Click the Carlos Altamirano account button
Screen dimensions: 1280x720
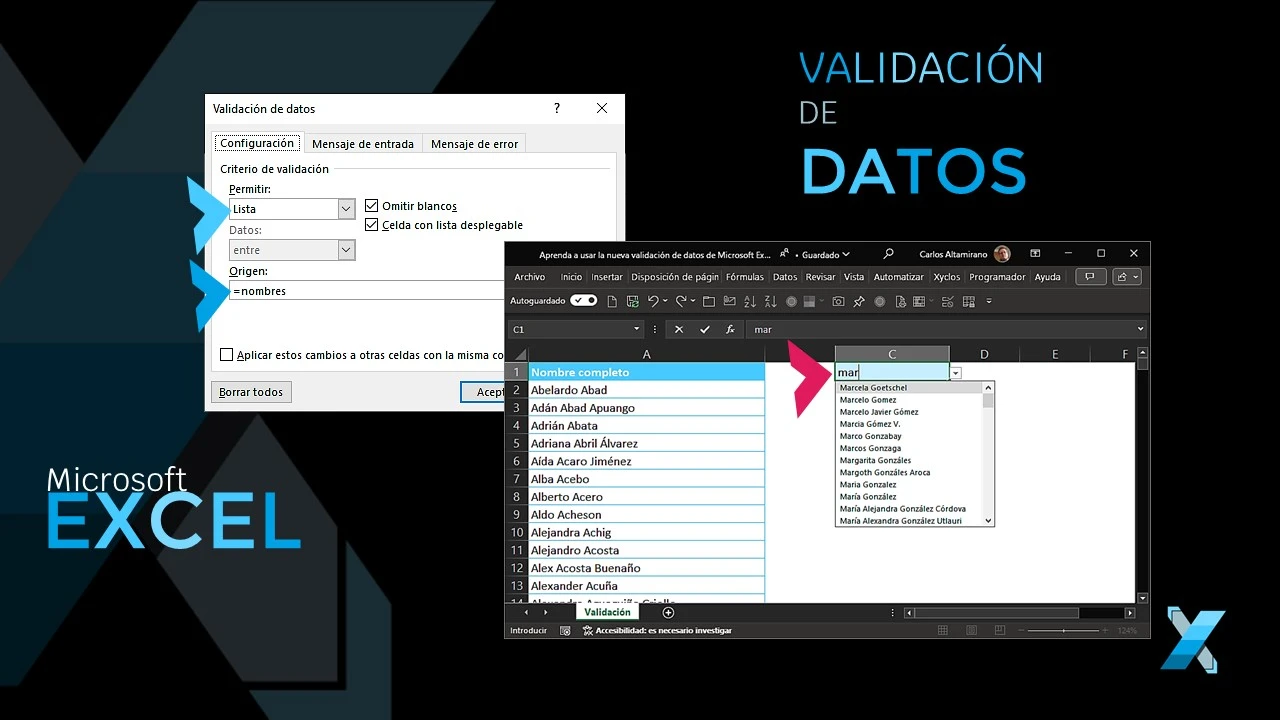(x=964, y=254)
